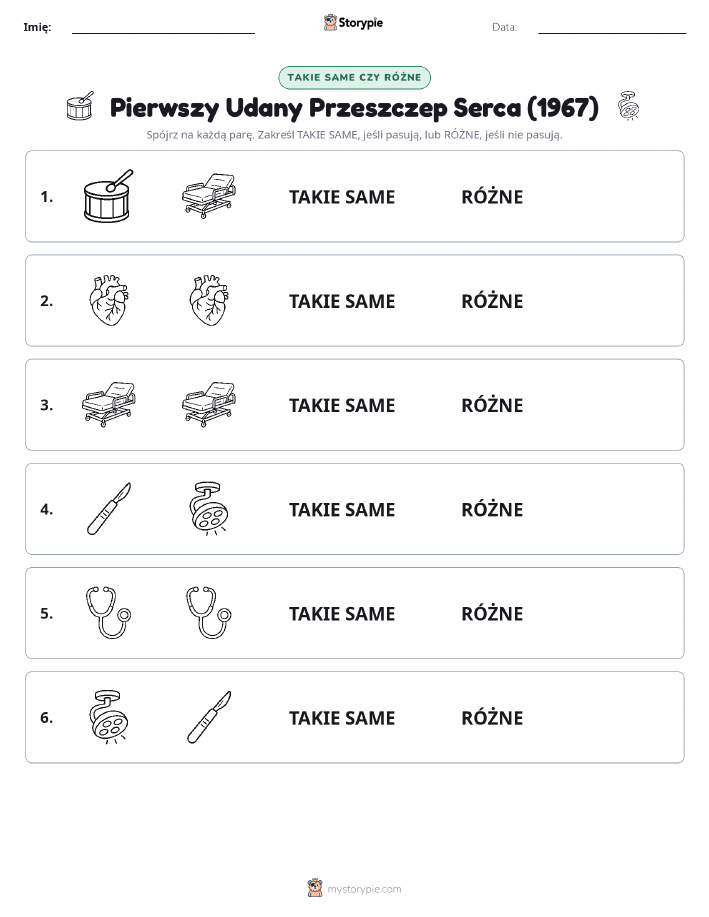Choose TAKIE SAME for row 2
This screenshot has height=917, width=709.
click(342, 301)
